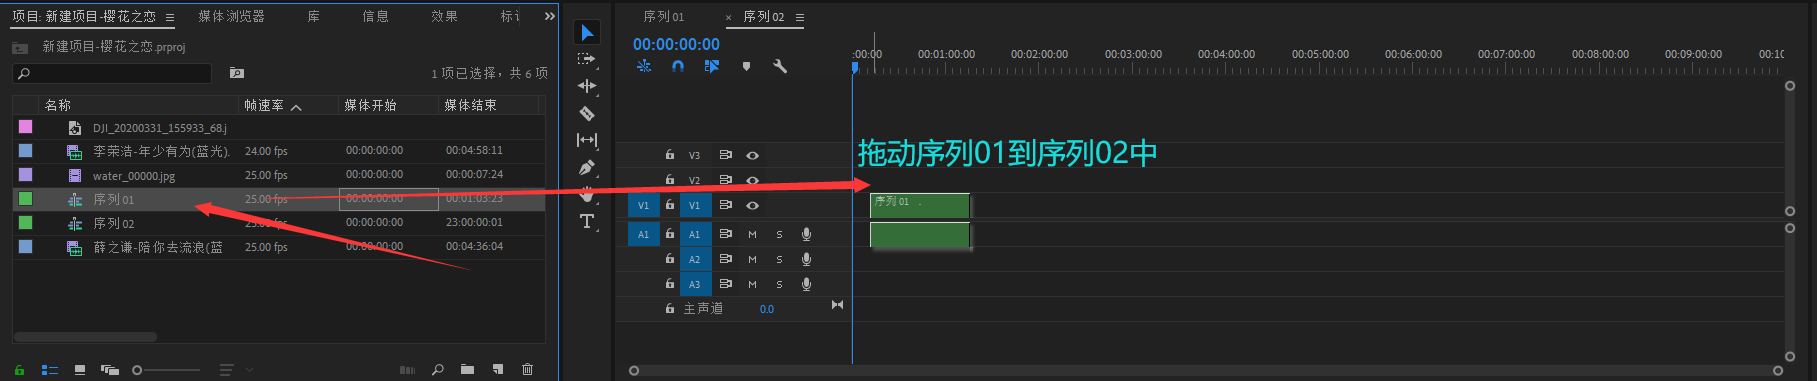Adjust the thumbnail zoom slider
This screenshot has width=1817, height=381.
(x=166, y=370)
